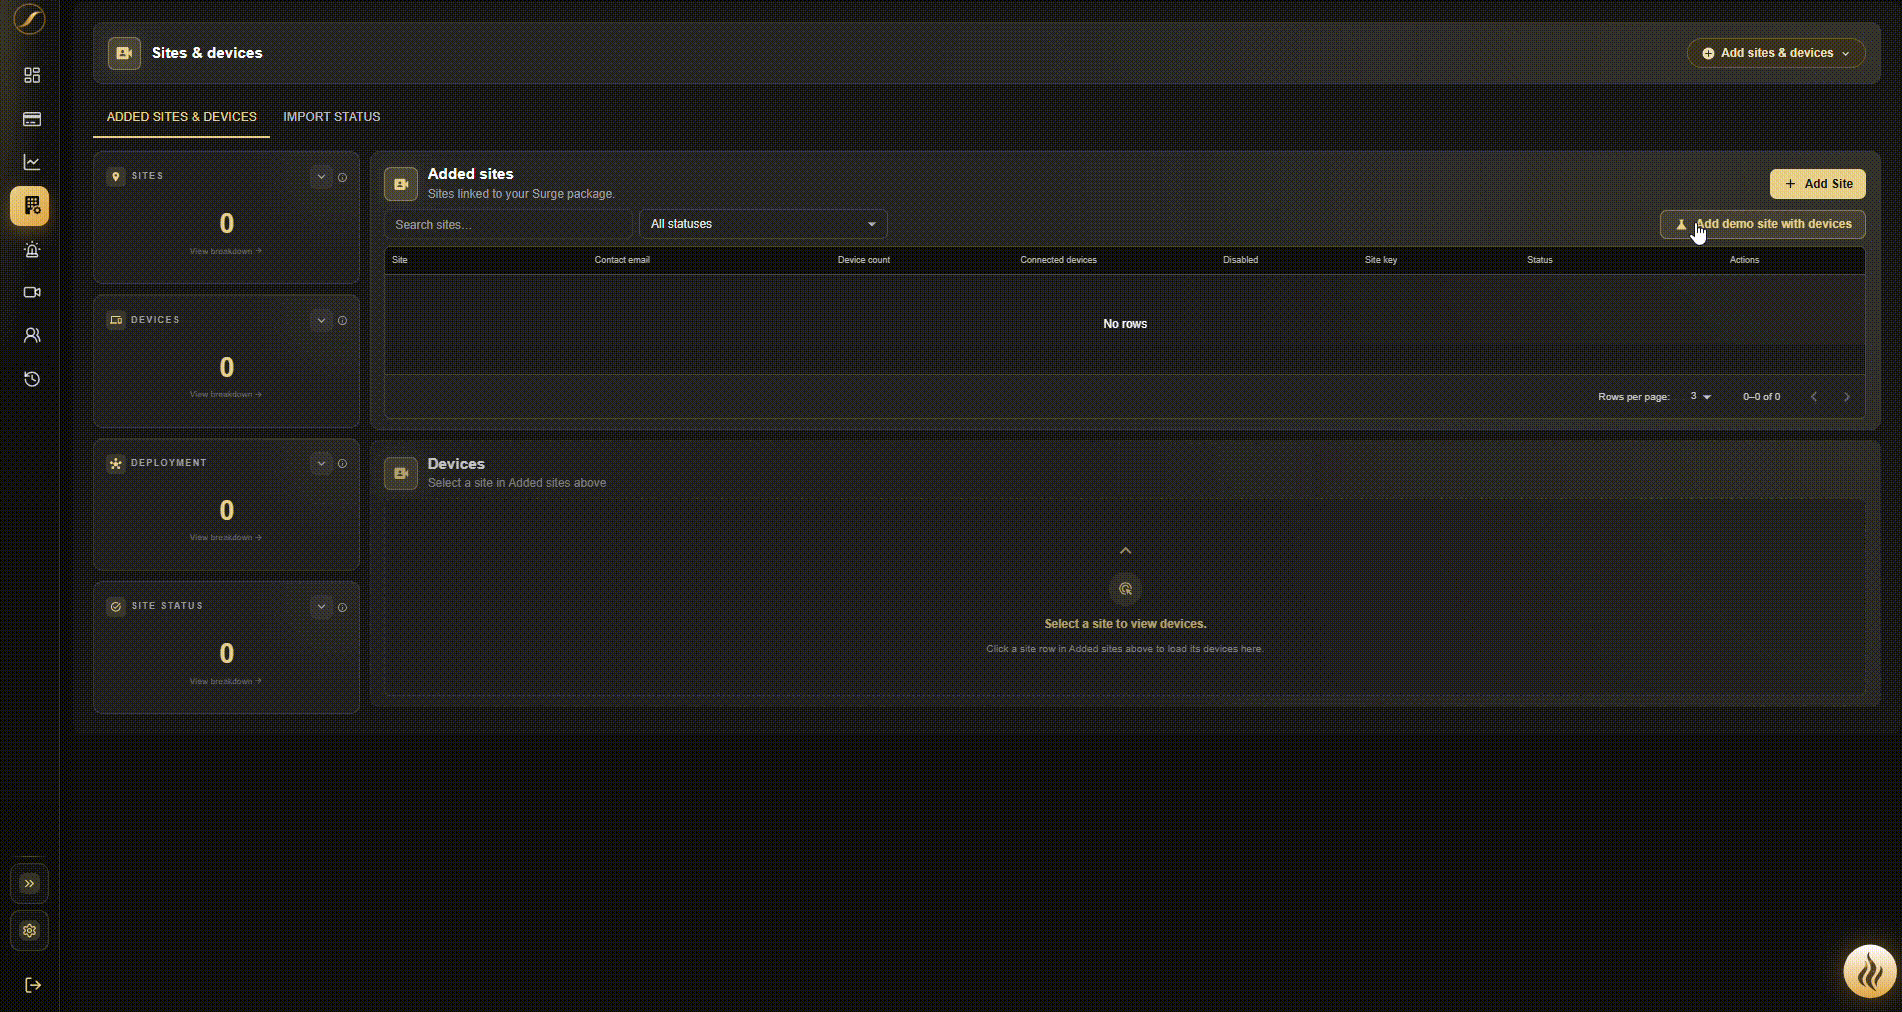This screenshot has width=1902, height=1012.
Task: Click the SITE STATUS card info icon
Action: 342,607
